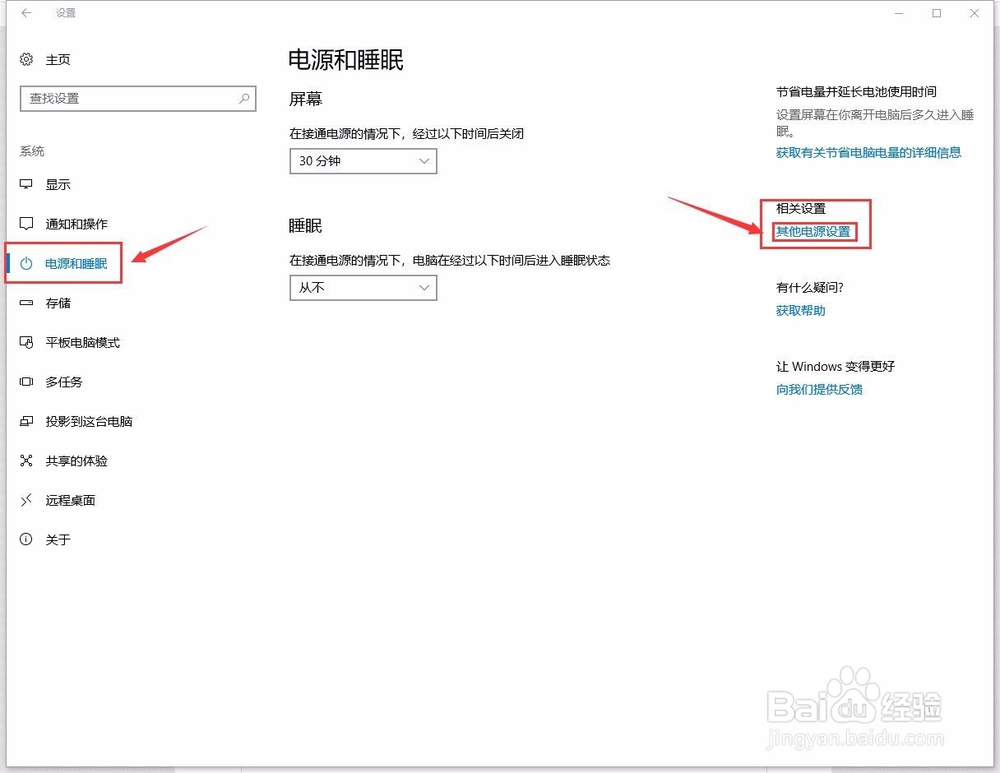Open the 屏幕 timeout dropdown showing 30分钟
The height and width of the screenshot is (773, 1000).
tap(362, 161)
